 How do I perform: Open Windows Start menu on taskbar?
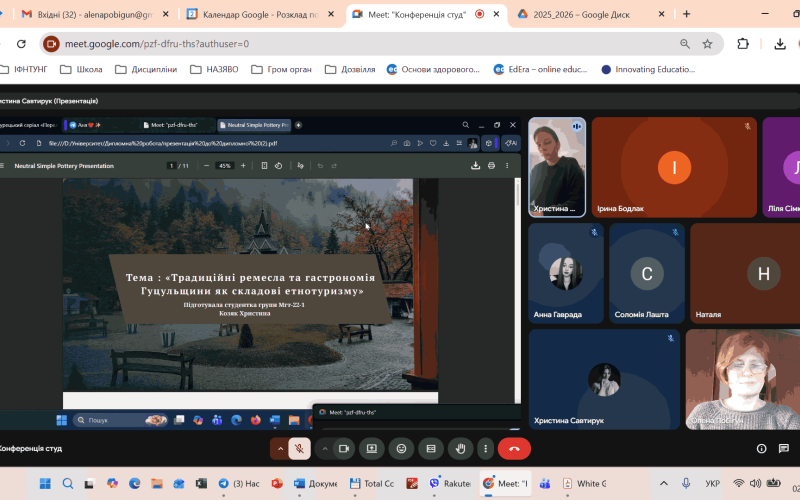click(x=45, y=484)
